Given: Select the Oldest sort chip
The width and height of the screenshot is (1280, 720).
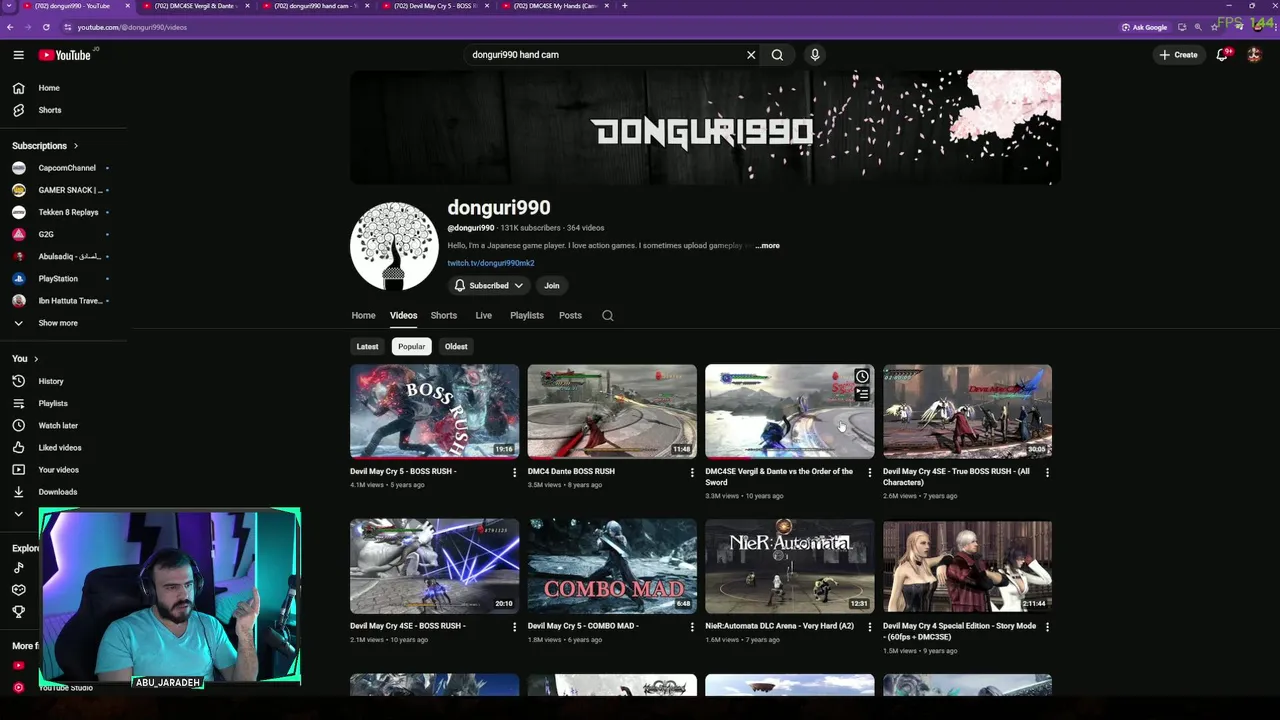Looking at the screenshot, I should pos(456,346).
